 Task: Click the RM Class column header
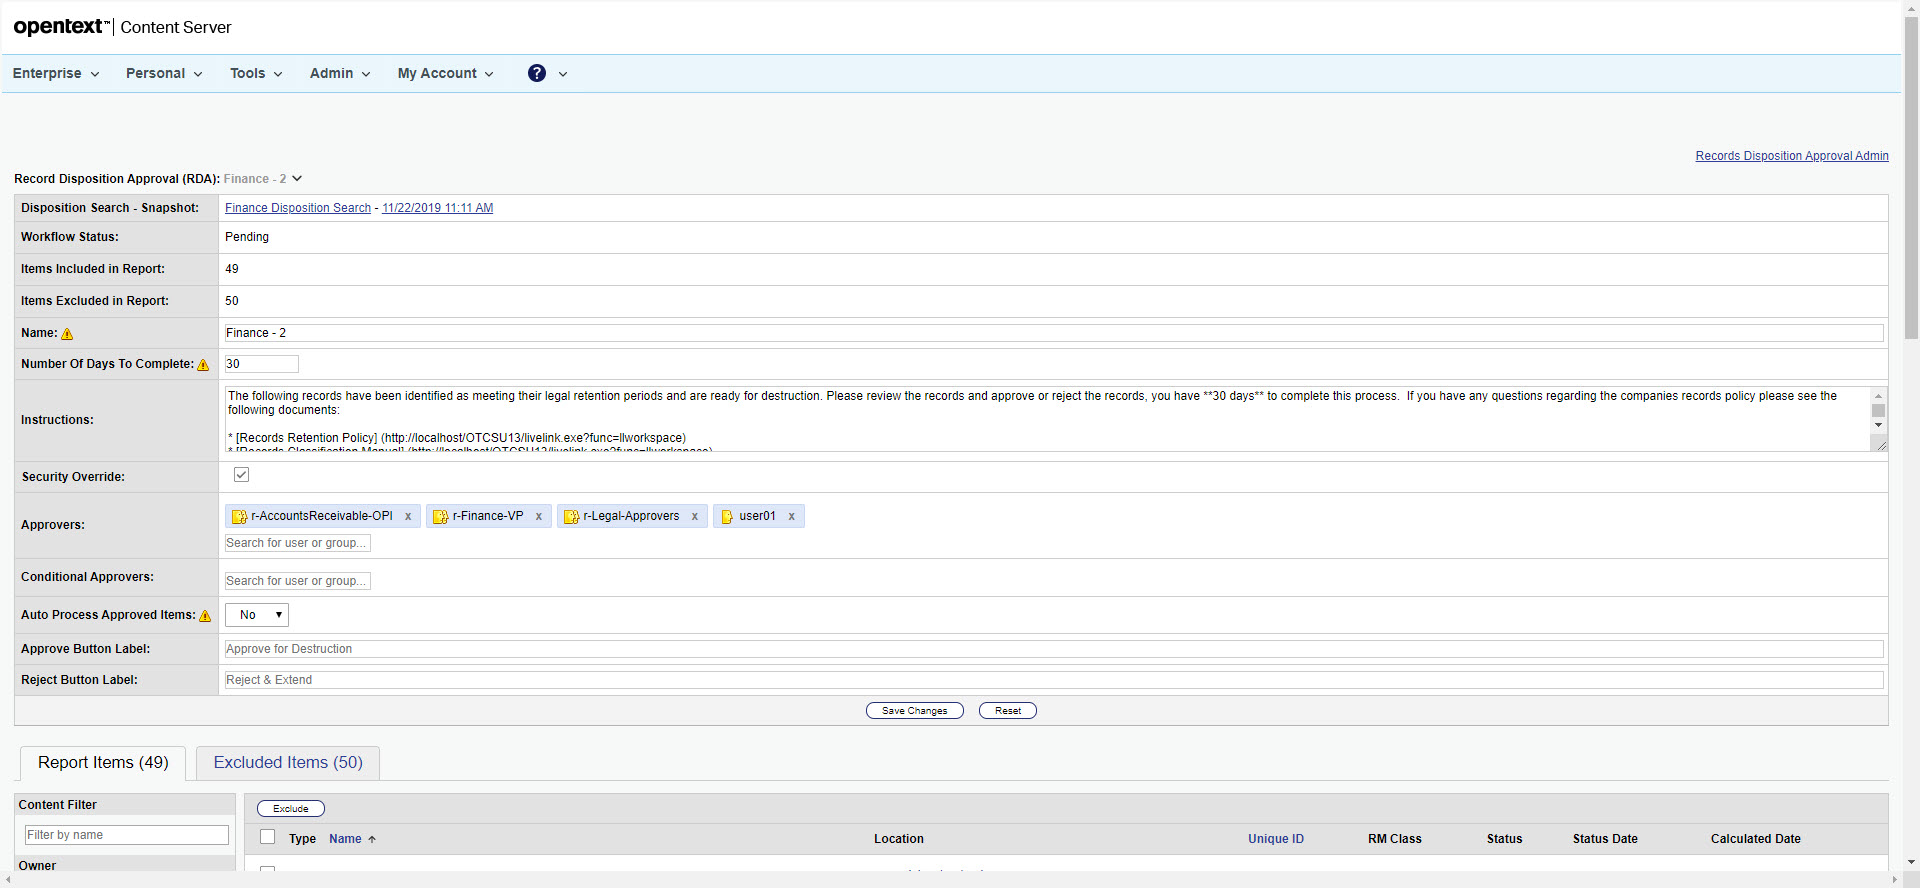(x=1395, y=839)
